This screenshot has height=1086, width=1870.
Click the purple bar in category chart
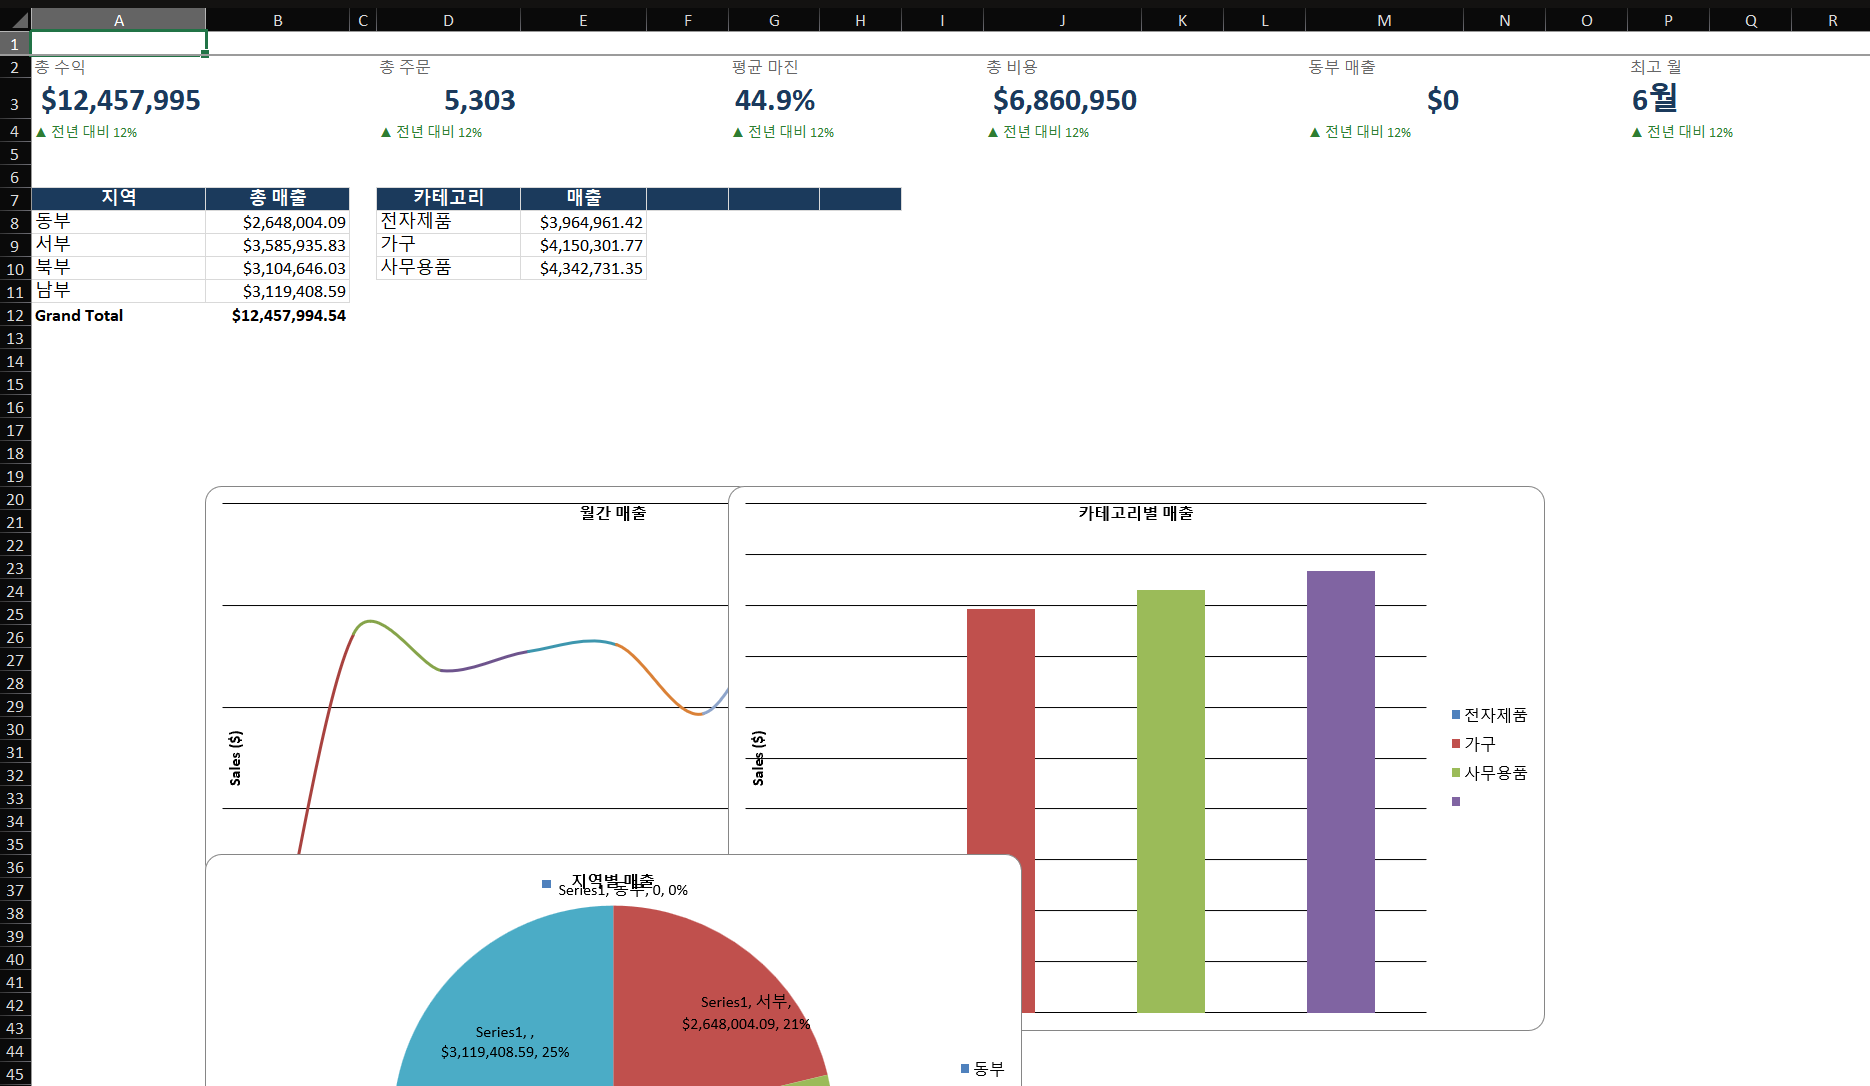pyautogui.click(x=1340, y=790)
